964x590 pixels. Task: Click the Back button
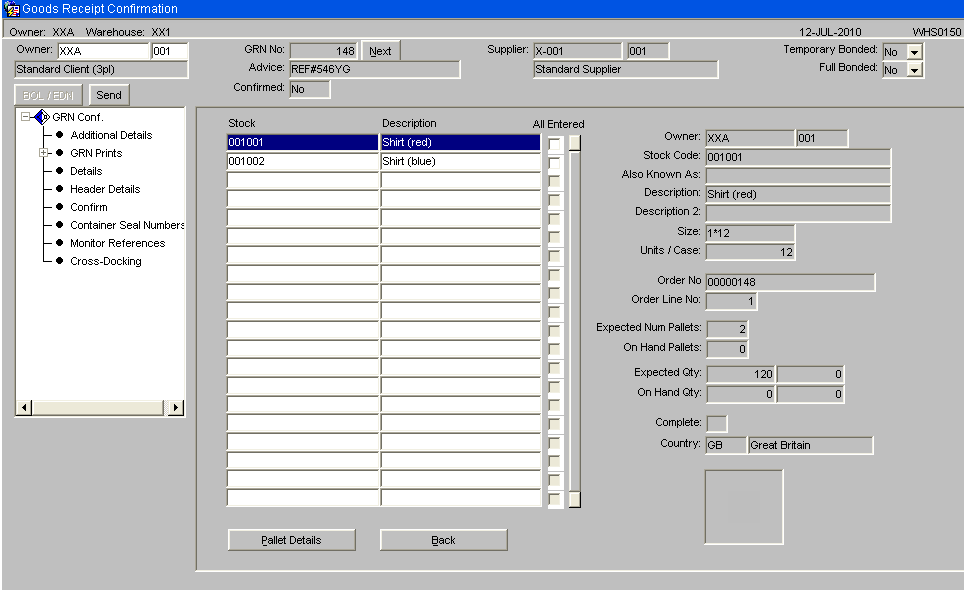point(443,540)
